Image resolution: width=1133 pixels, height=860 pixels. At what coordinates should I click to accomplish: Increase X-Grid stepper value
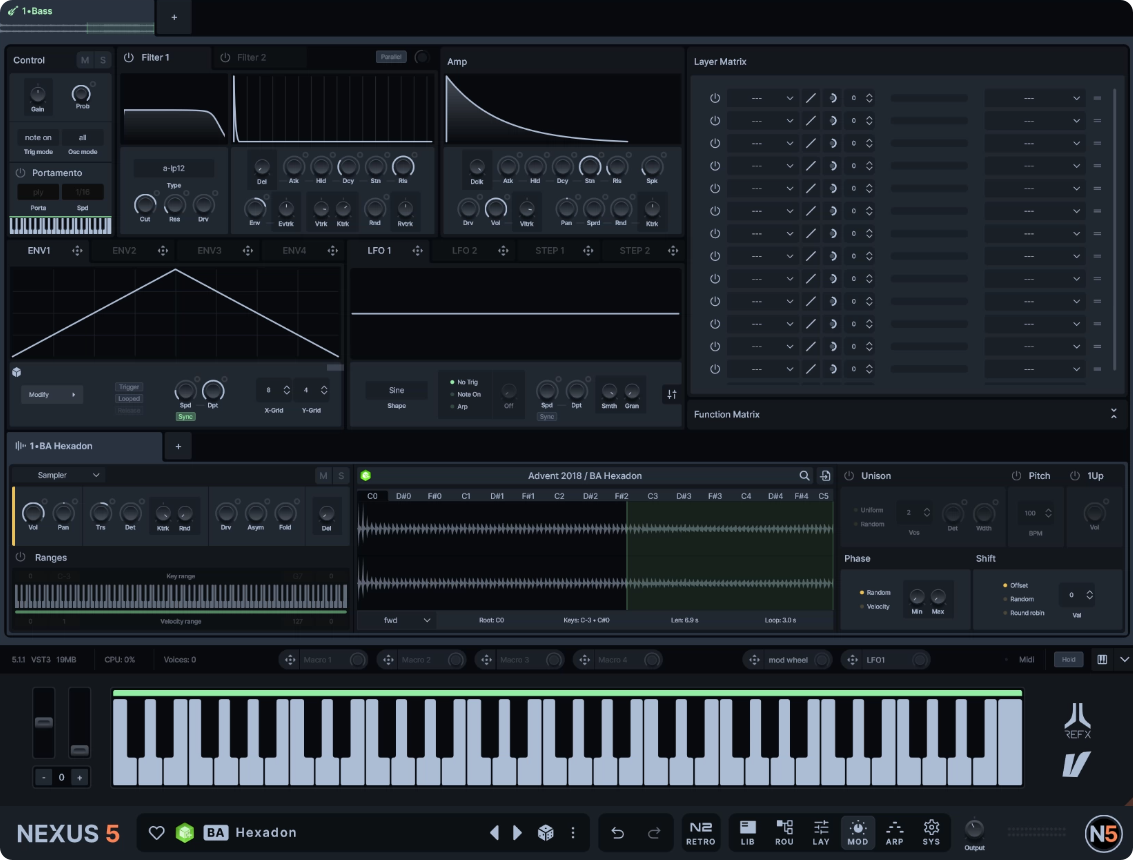286,387
